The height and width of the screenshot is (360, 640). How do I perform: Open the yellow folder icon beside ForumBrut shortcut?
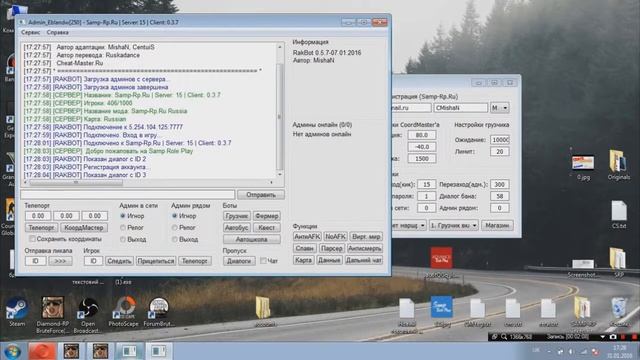[x=263, y=307]
